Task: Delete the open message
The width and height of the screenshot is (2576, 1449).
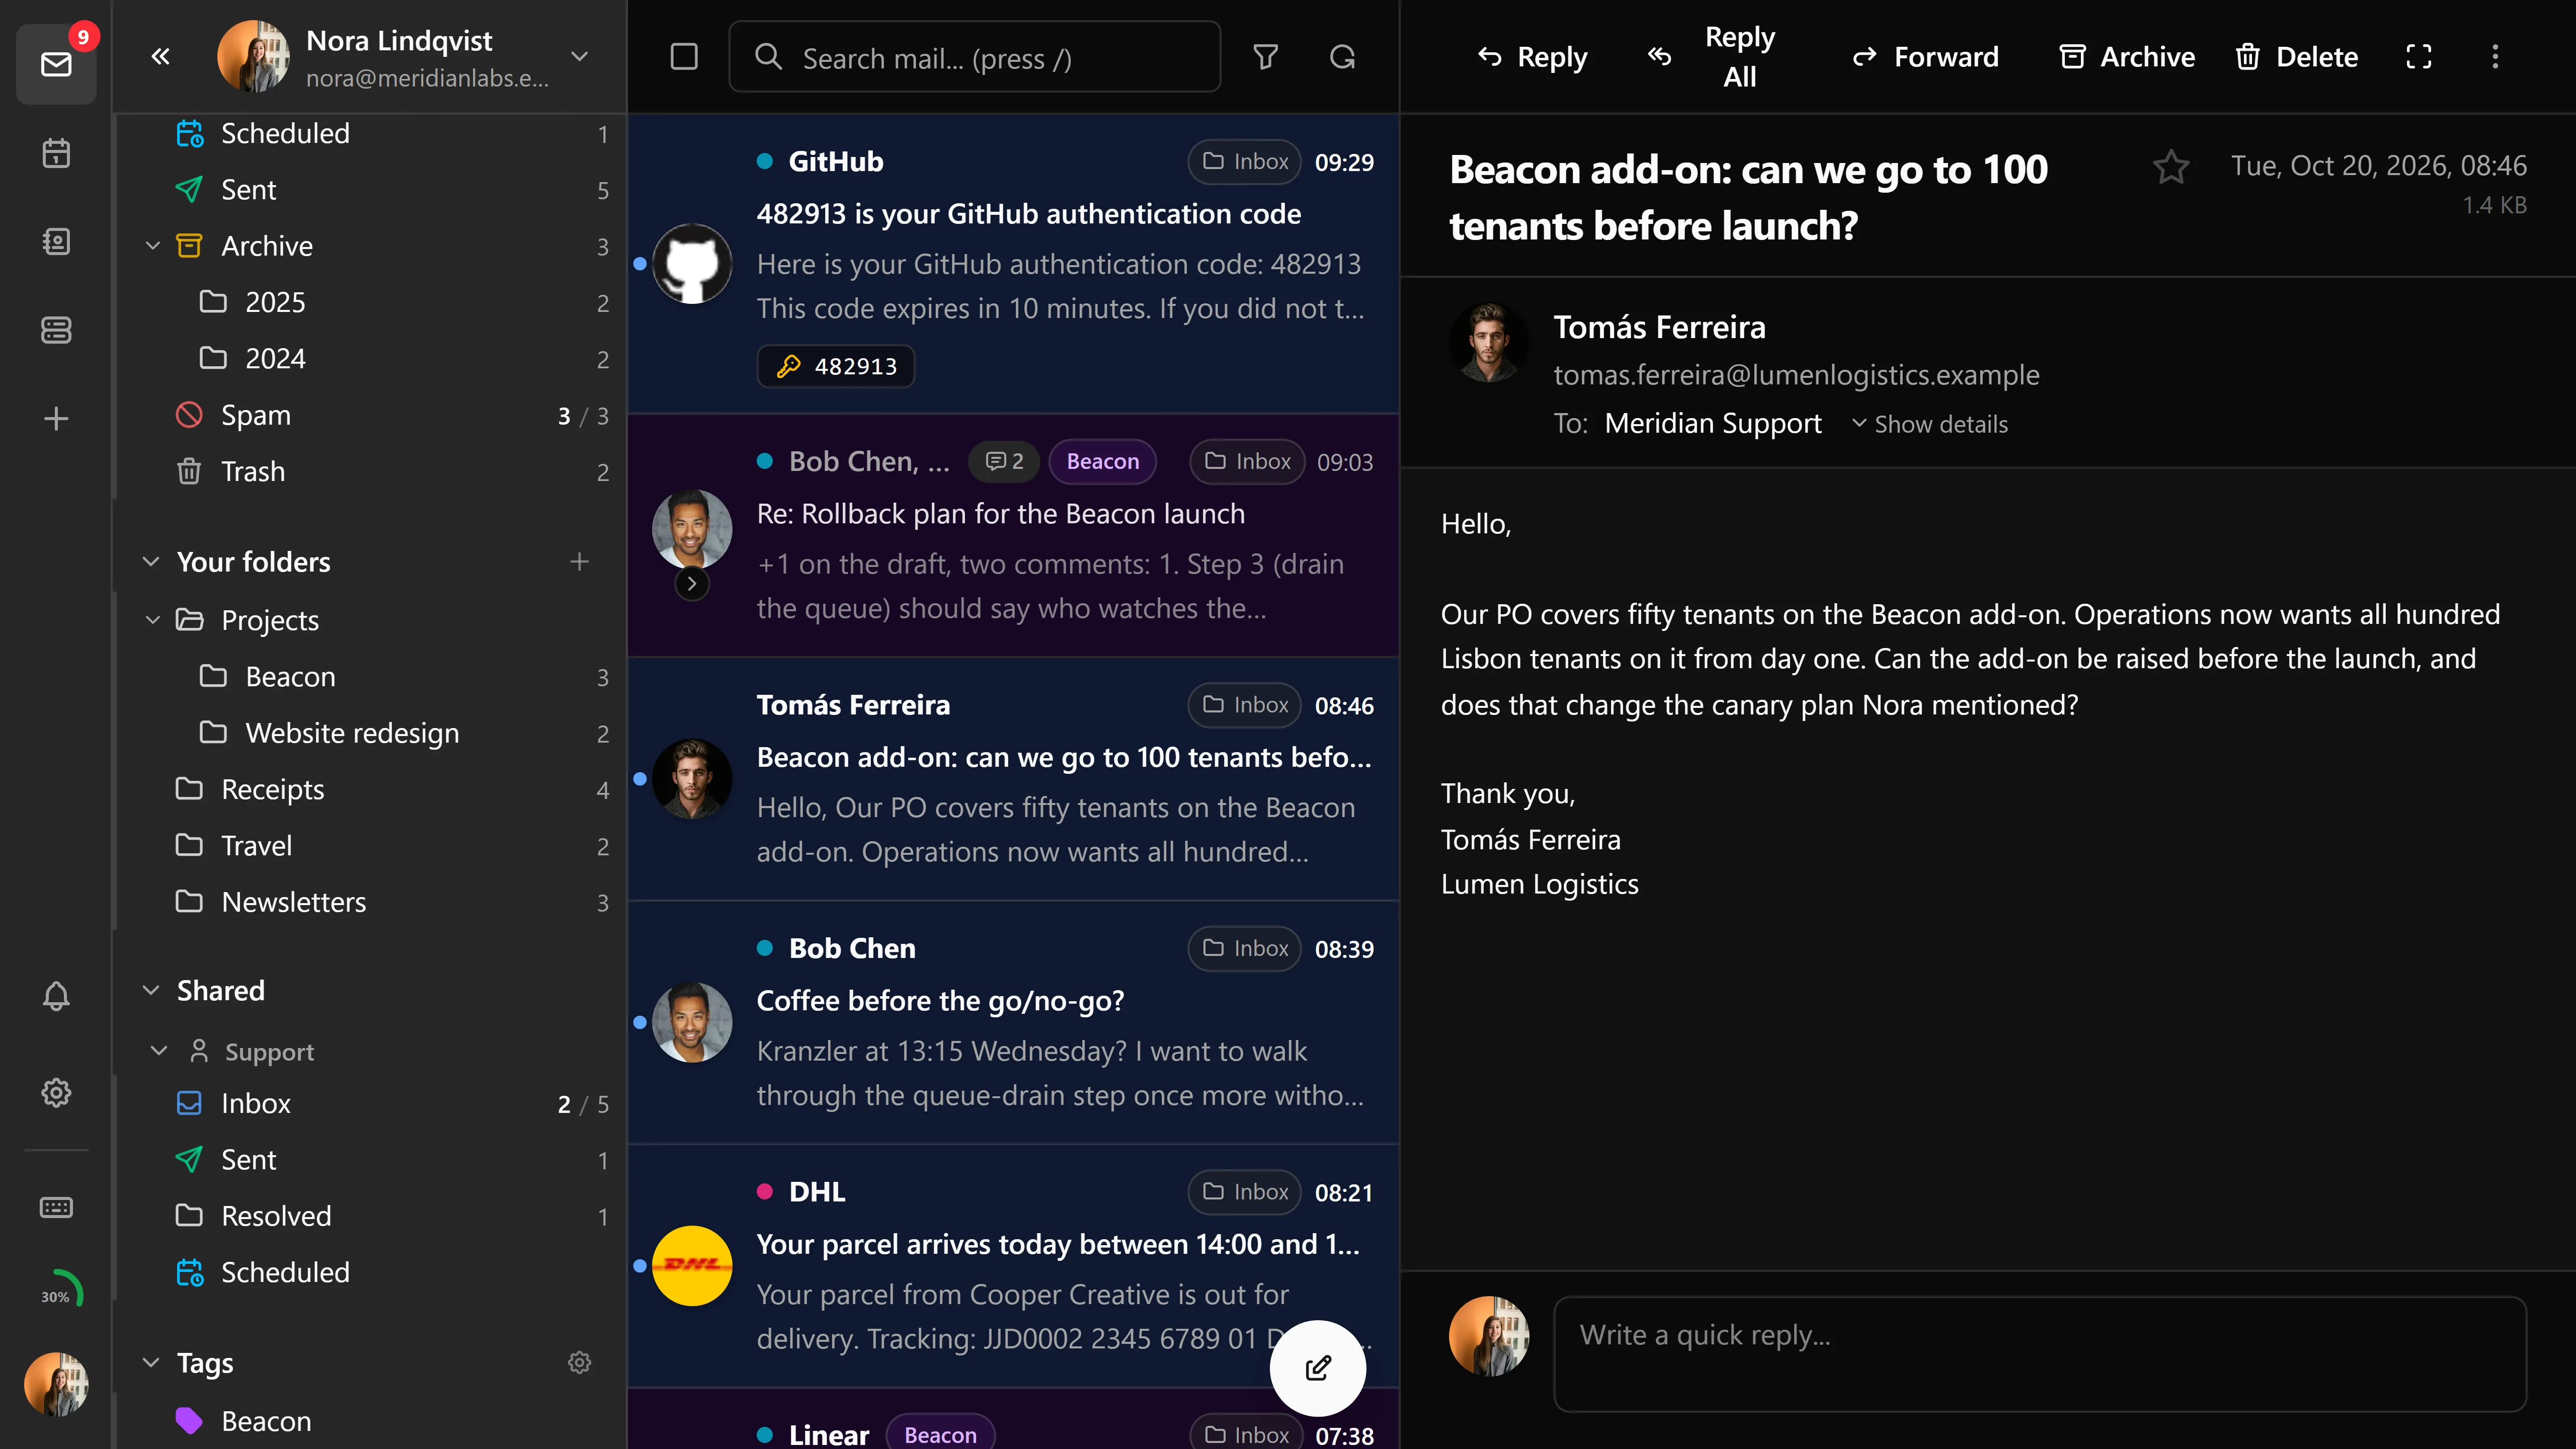Action: 2297,57
